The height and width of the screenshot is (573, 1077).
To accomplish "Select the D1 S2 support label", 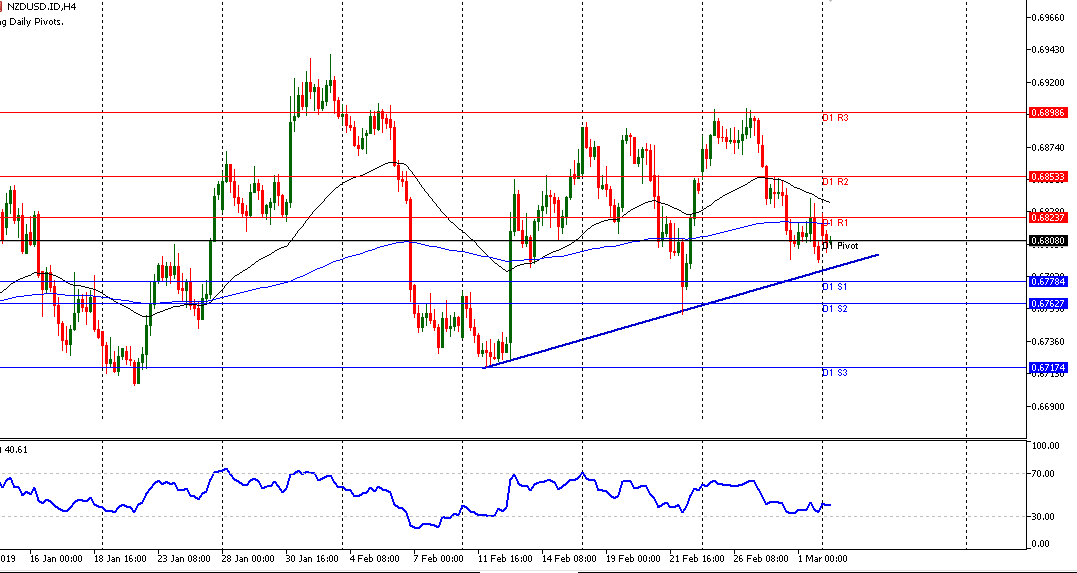I will tap(835, 309).
